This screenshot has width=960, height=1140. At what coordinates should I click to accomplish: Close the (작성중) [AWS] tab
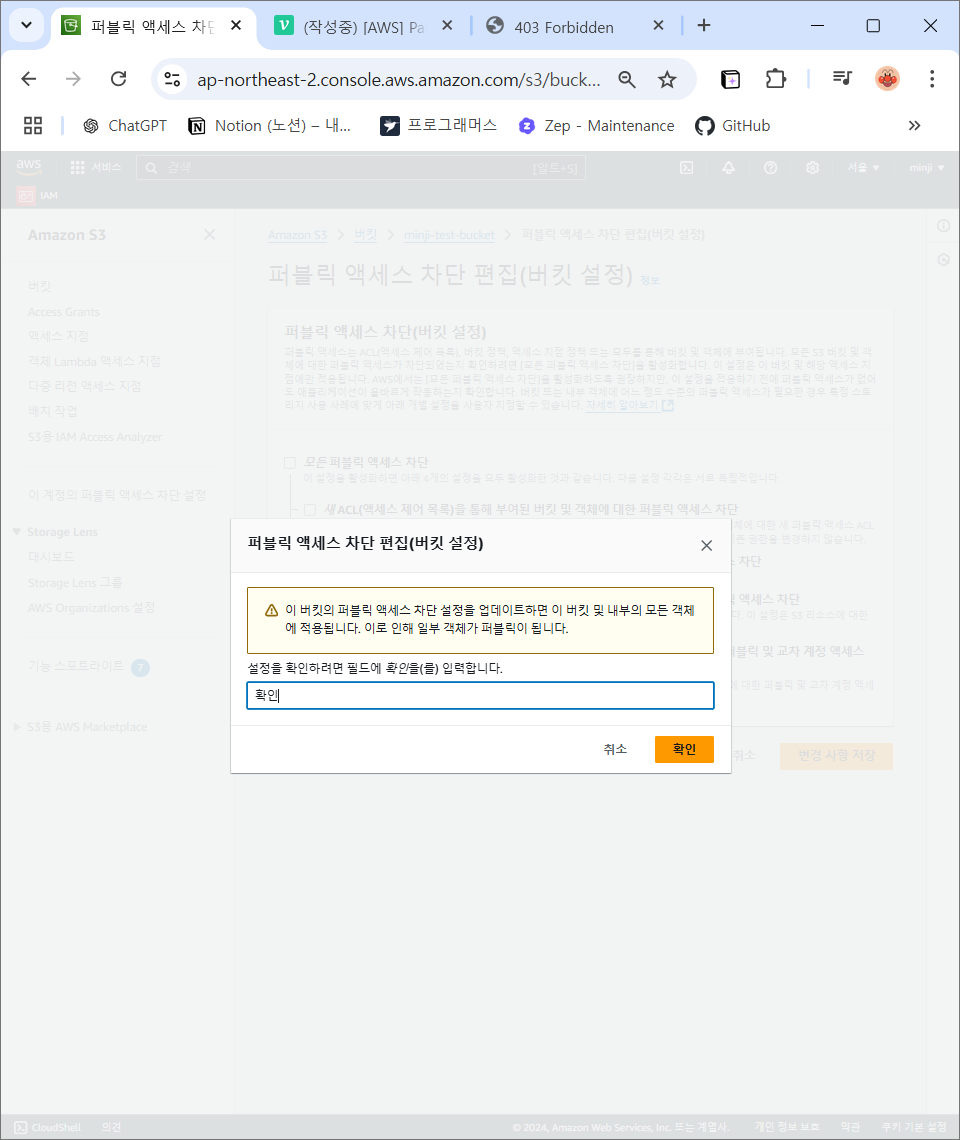pyautogui.click(x=447, y=25)
